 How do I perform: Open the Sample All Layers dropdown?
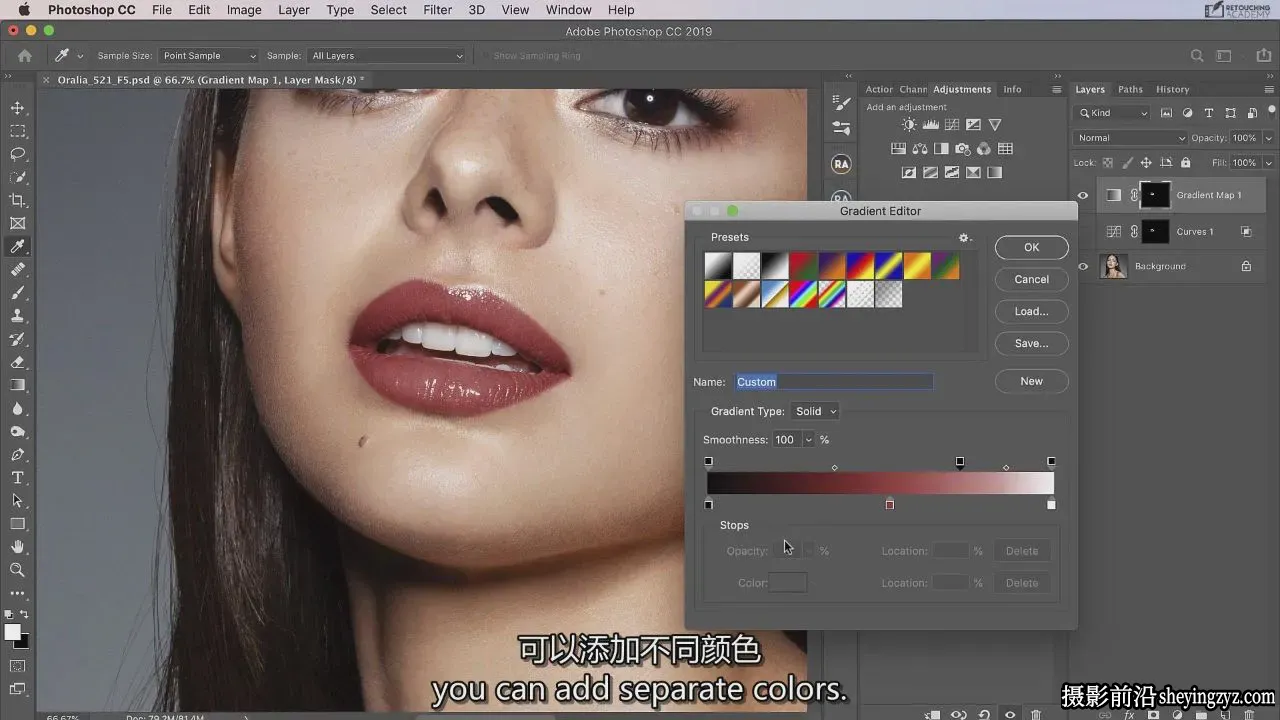[386, 56]
